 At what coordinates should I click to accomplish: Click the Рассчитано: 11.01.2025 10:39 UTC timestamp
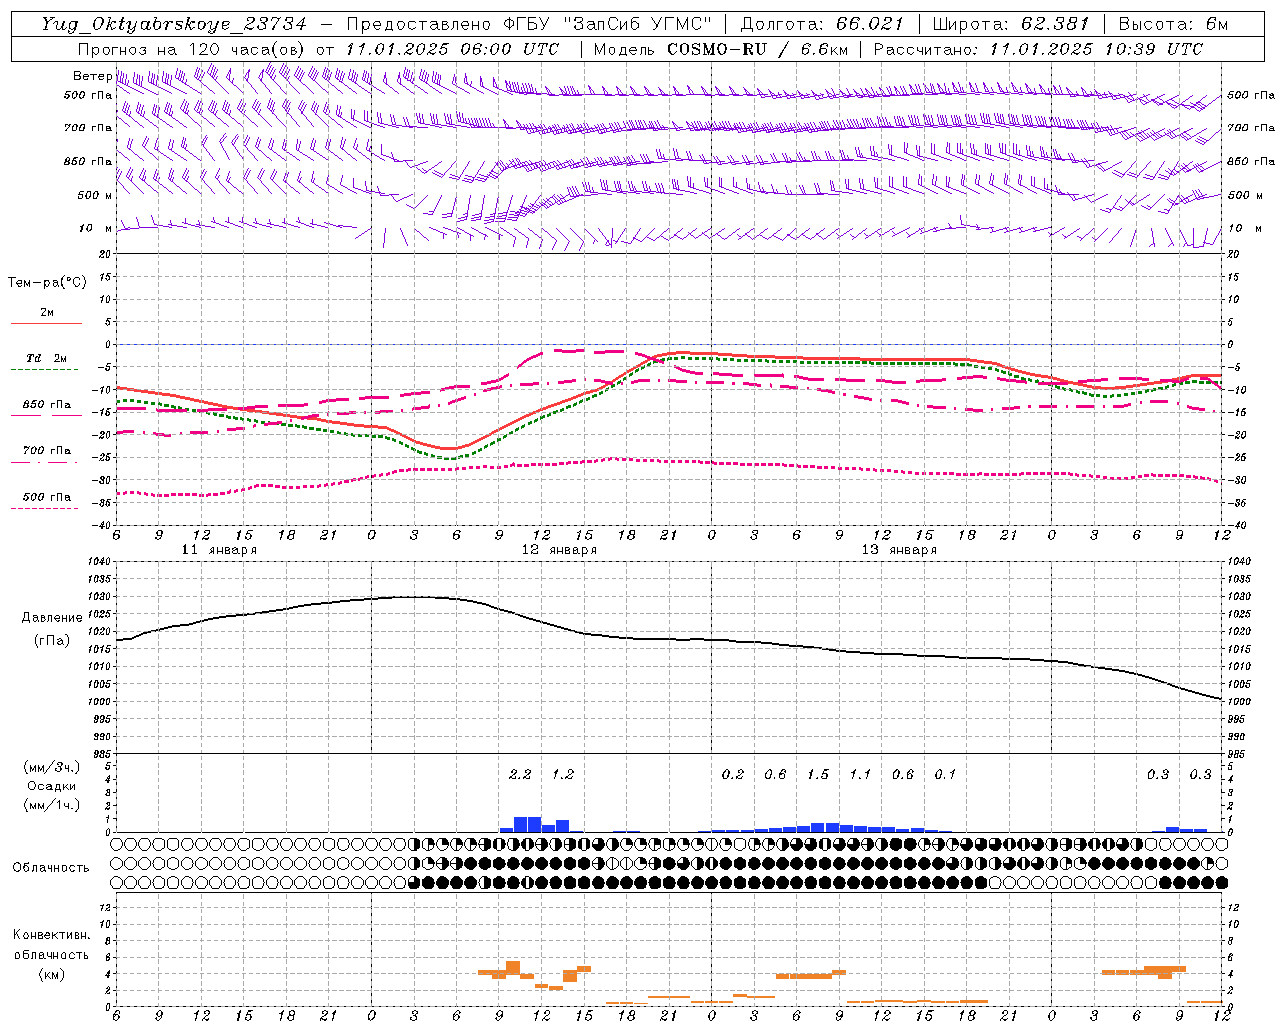pyautogui.click(x=1038, y=49)
